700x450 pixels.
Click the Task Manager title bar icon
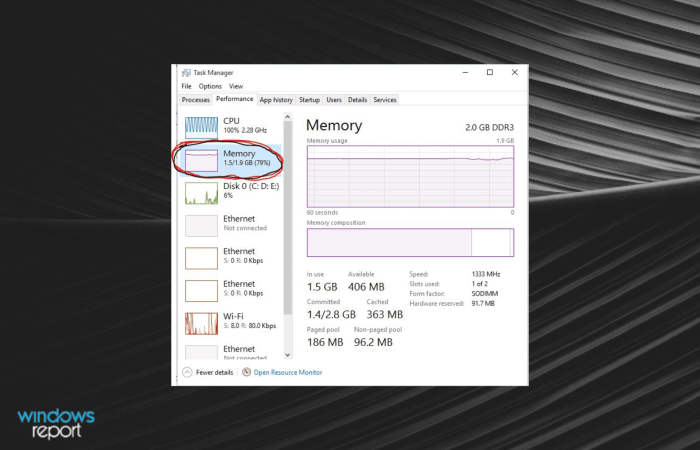pos(186,73)
